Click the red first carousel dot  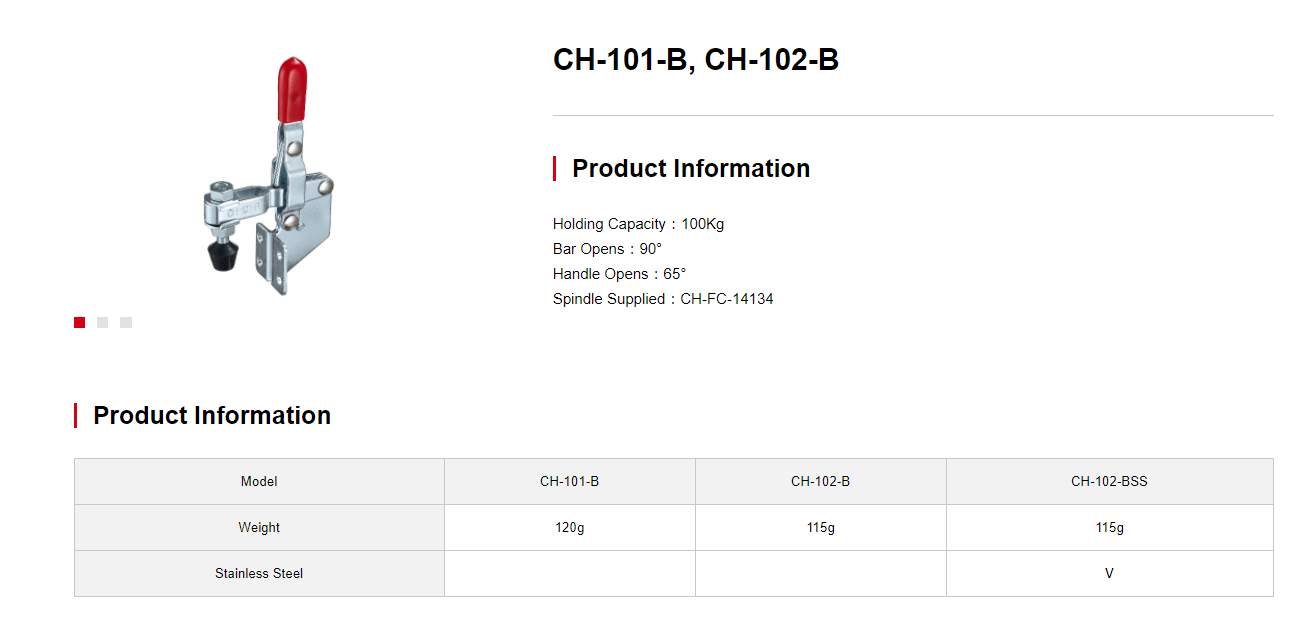tap(79, 322)
